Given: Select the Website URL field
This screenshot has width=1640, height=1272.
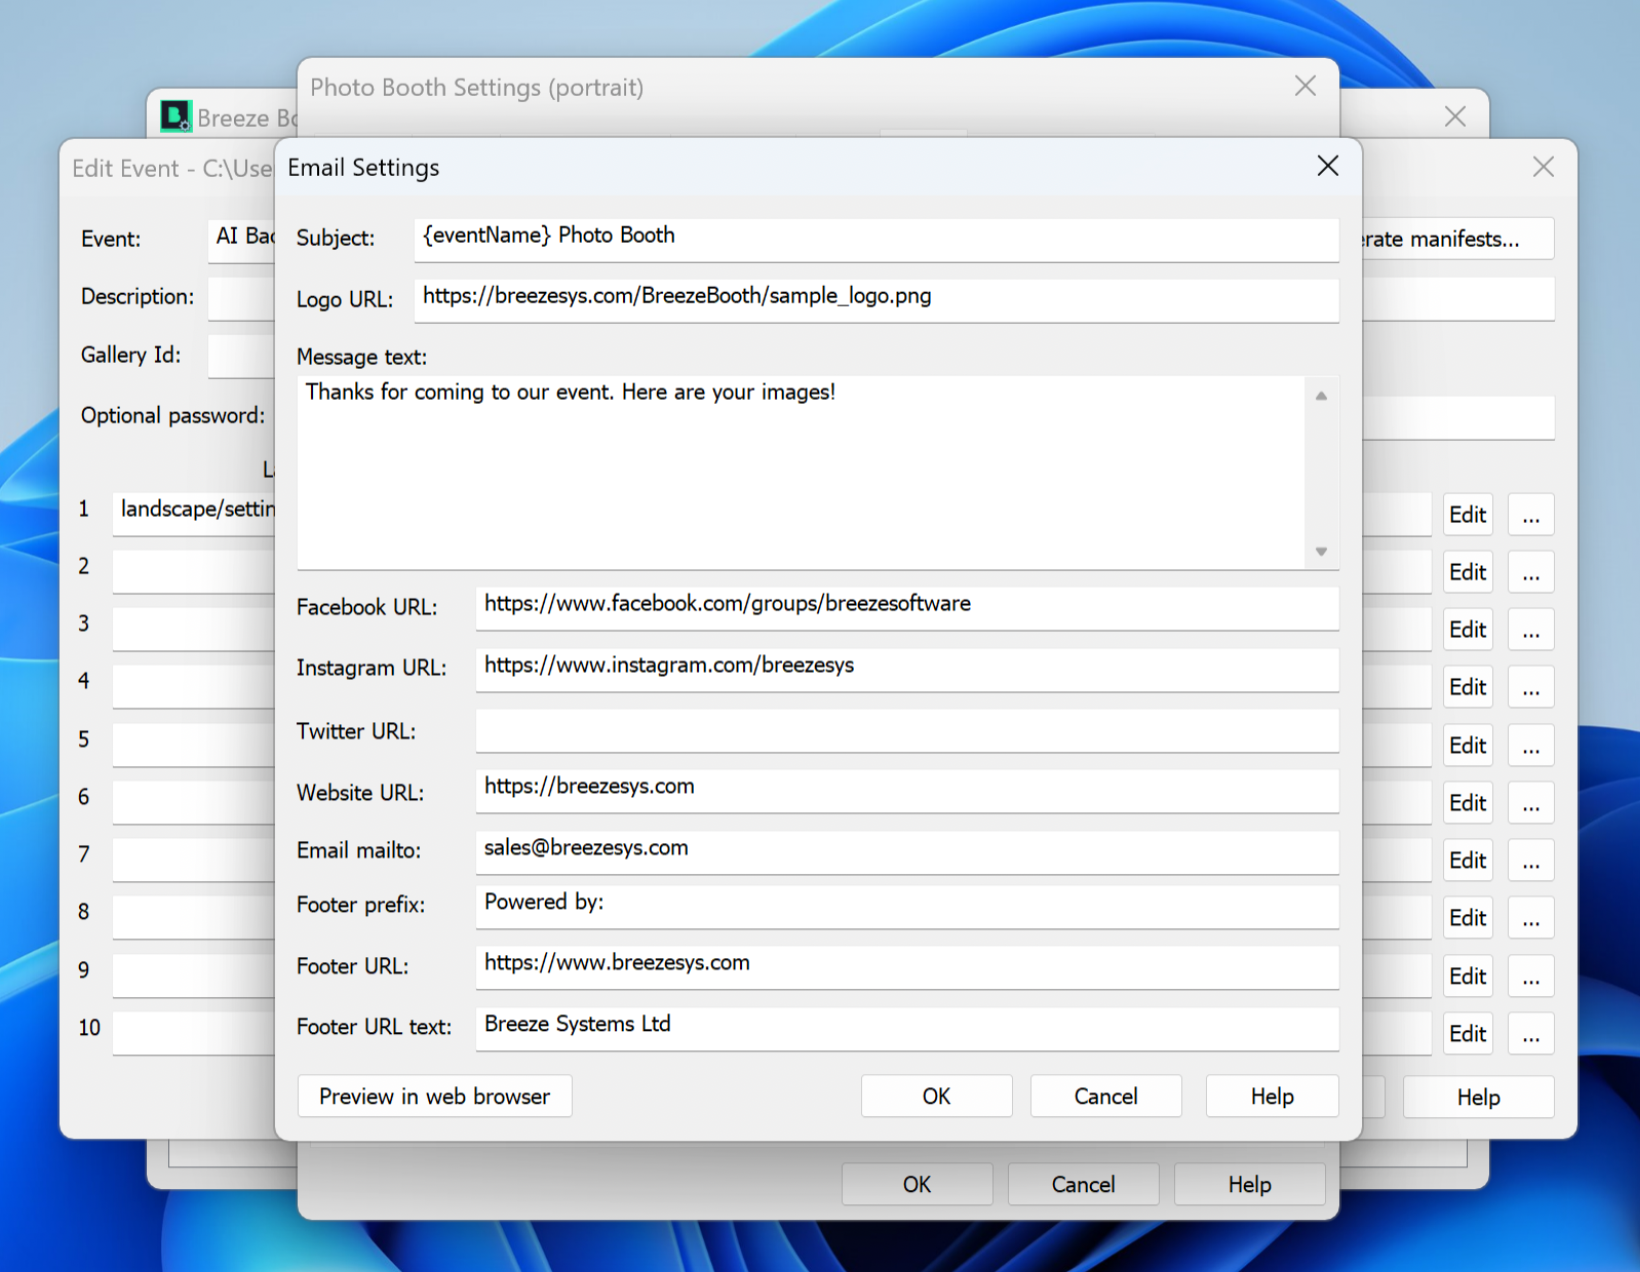Looking at the screenshot, I should (x=906, y=788).
